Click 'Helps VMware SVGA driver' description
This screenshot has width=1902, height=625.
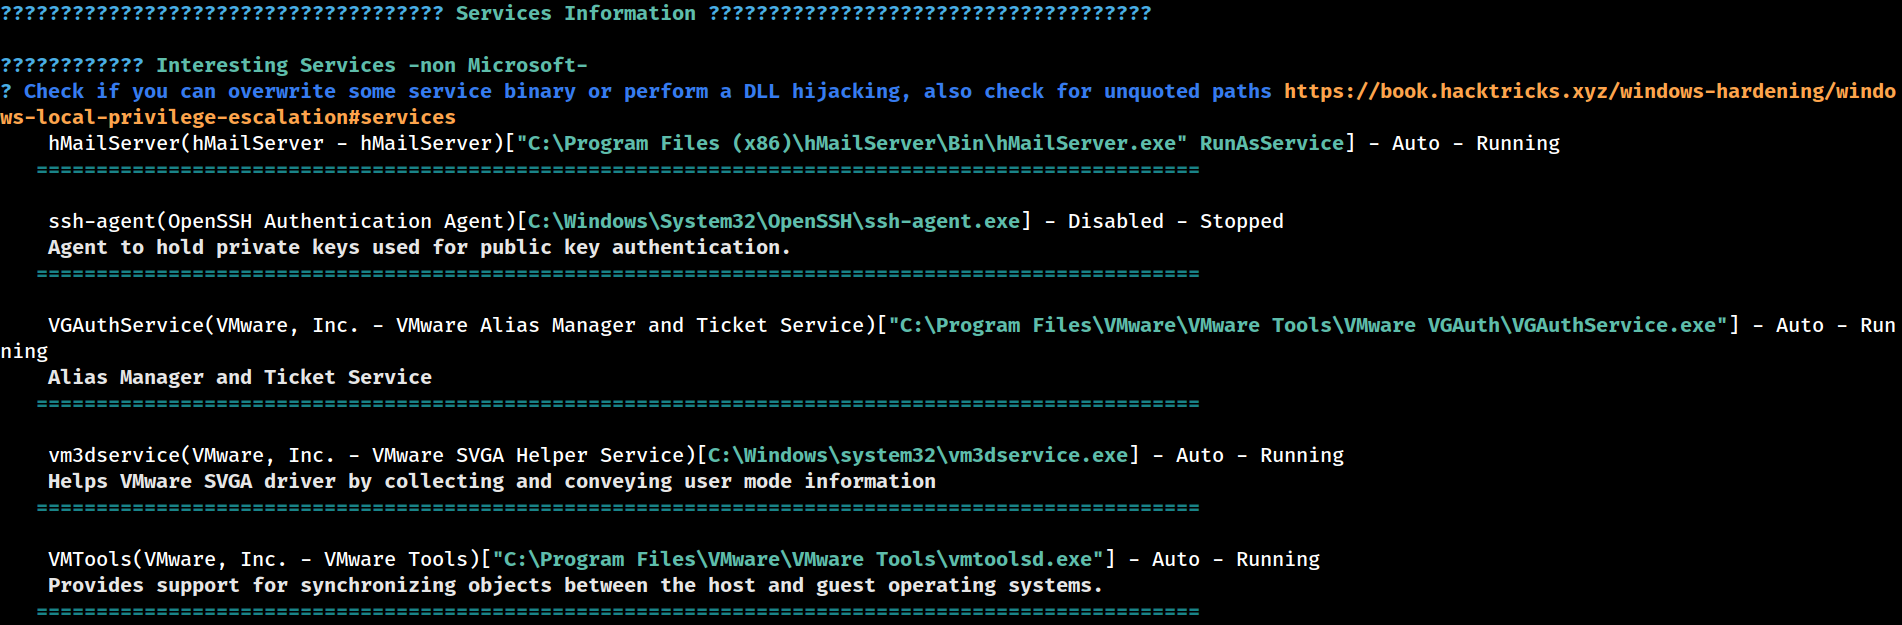pyautogui.click(x=492, y=481)
